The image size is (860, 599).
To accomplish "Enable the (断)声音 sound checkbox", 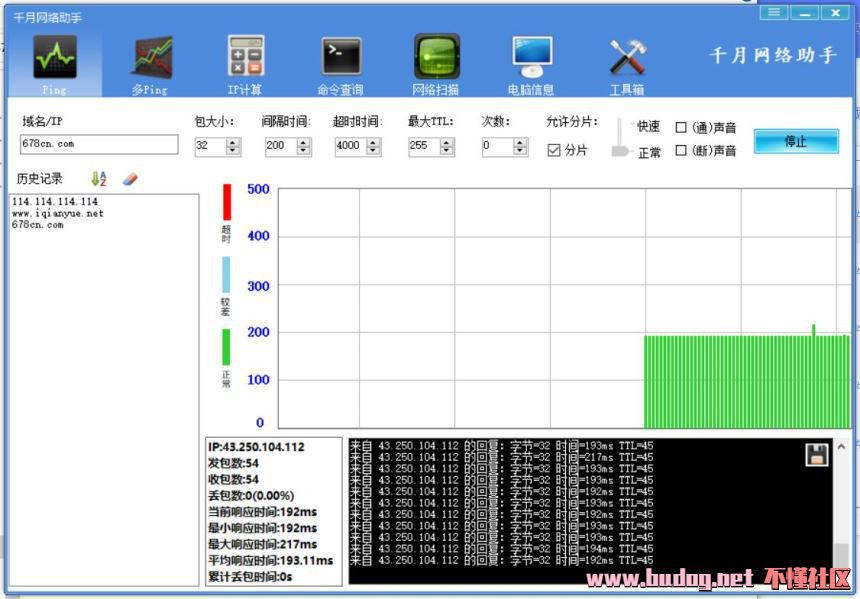I will pos(682,151).
